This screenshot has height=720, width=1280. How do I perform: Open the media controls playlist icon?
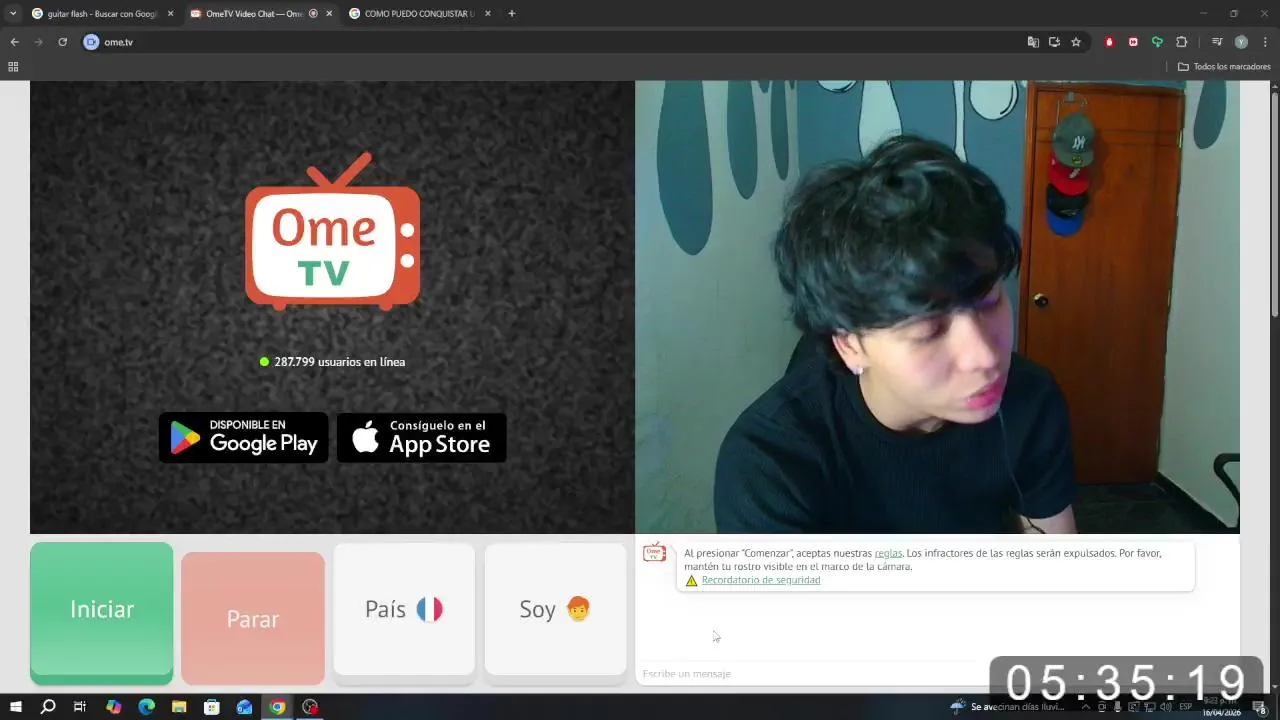(x=1217, y=42)
